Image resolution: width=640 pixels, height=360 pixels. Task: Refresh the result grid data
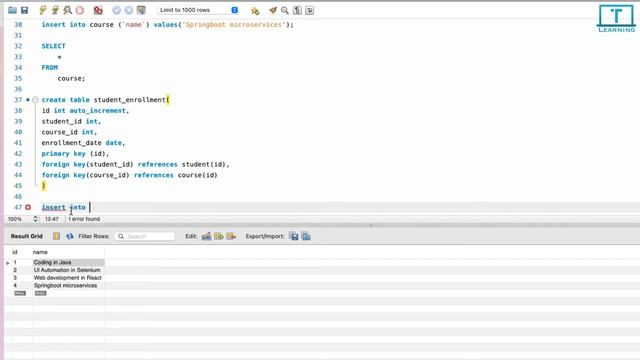pyautogui.click(x=70, y=236)
